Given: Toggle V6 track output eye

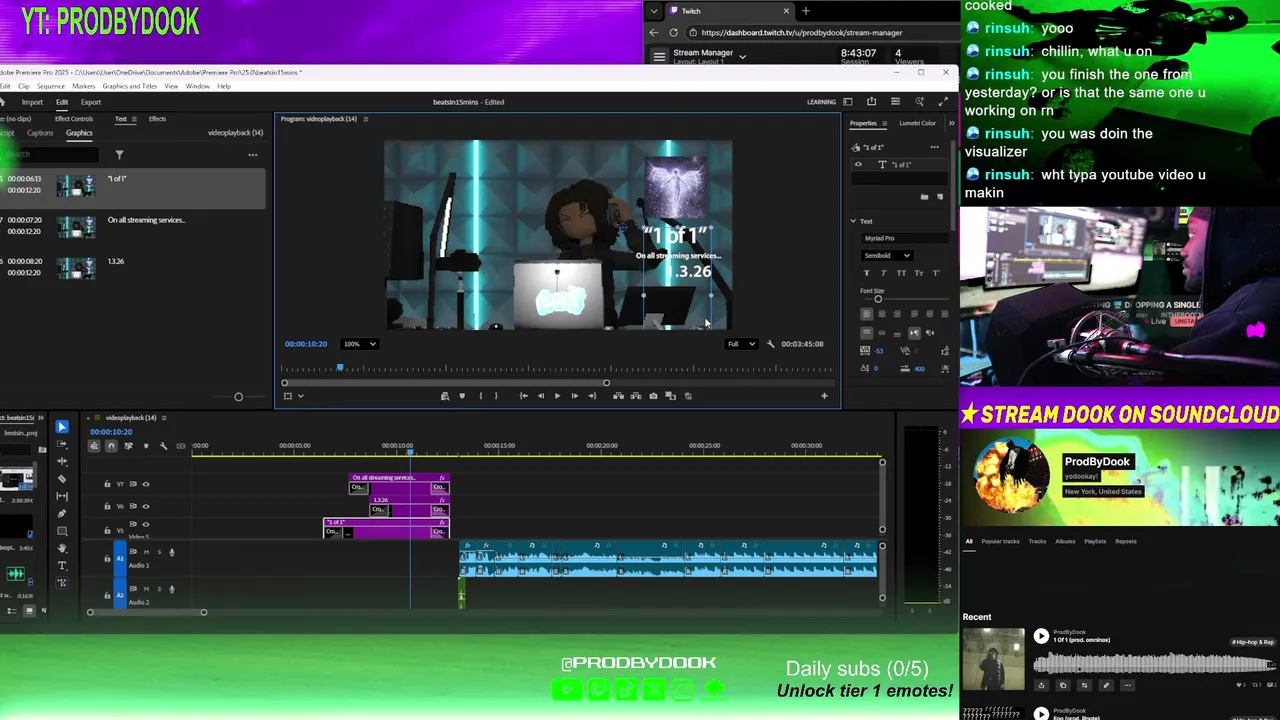Looking at the screenshot, I should [146, 506].
